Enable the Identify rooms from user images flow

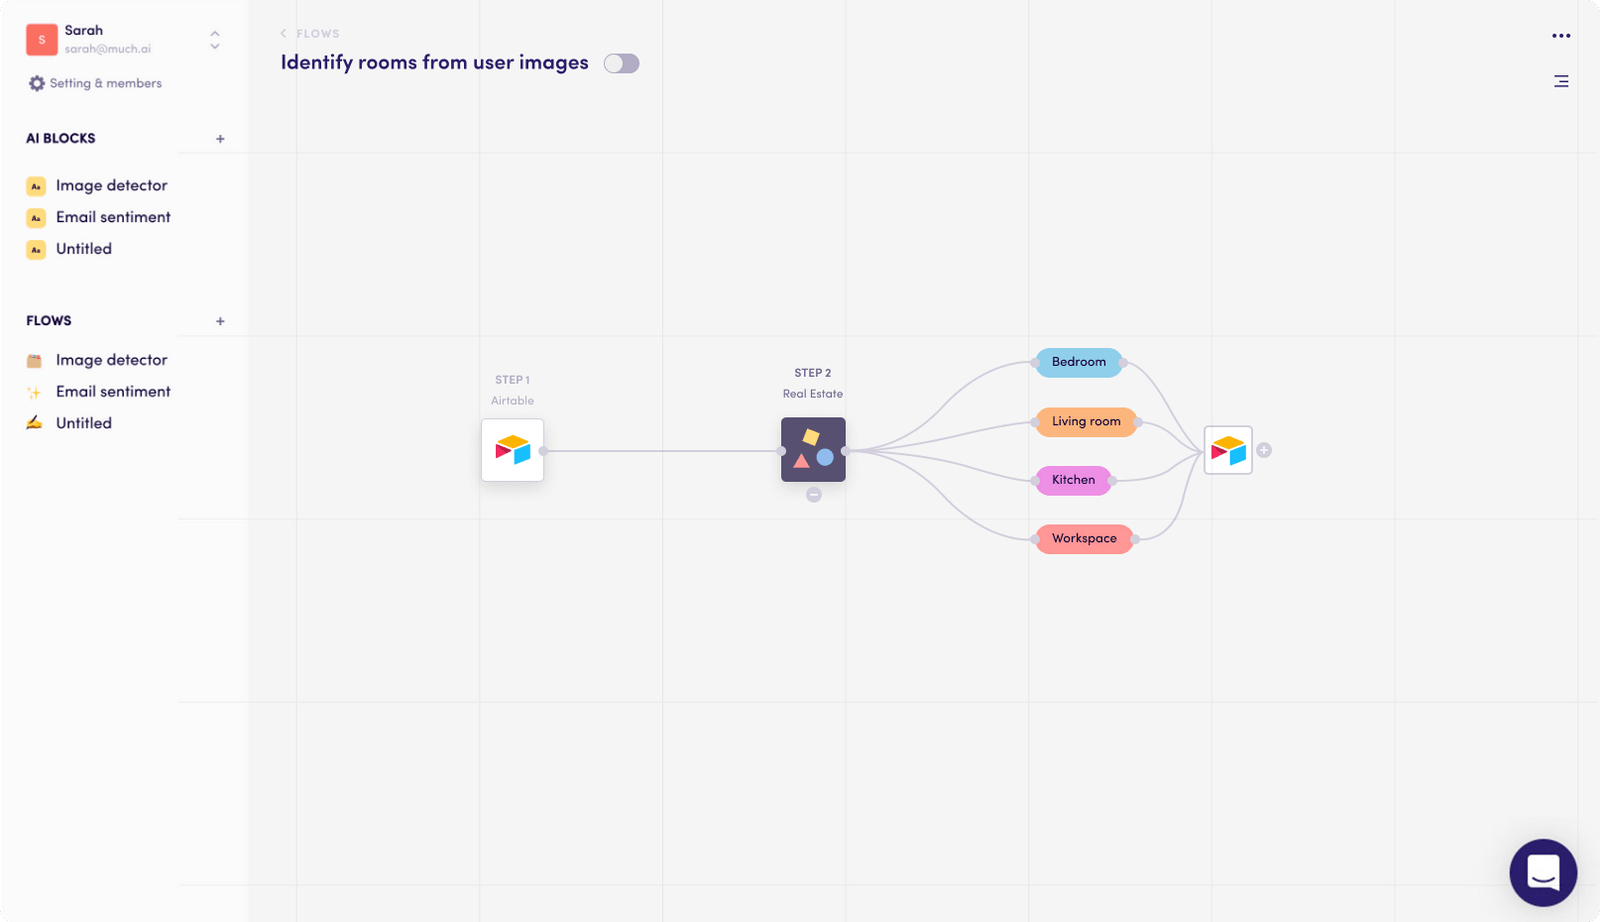pos(620,62)
